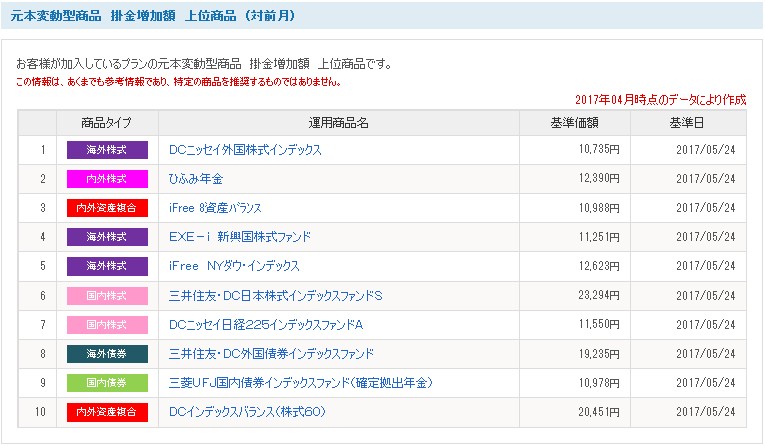Select the price 11,251円
Screen dimensions: 765x446
[599, 237]
